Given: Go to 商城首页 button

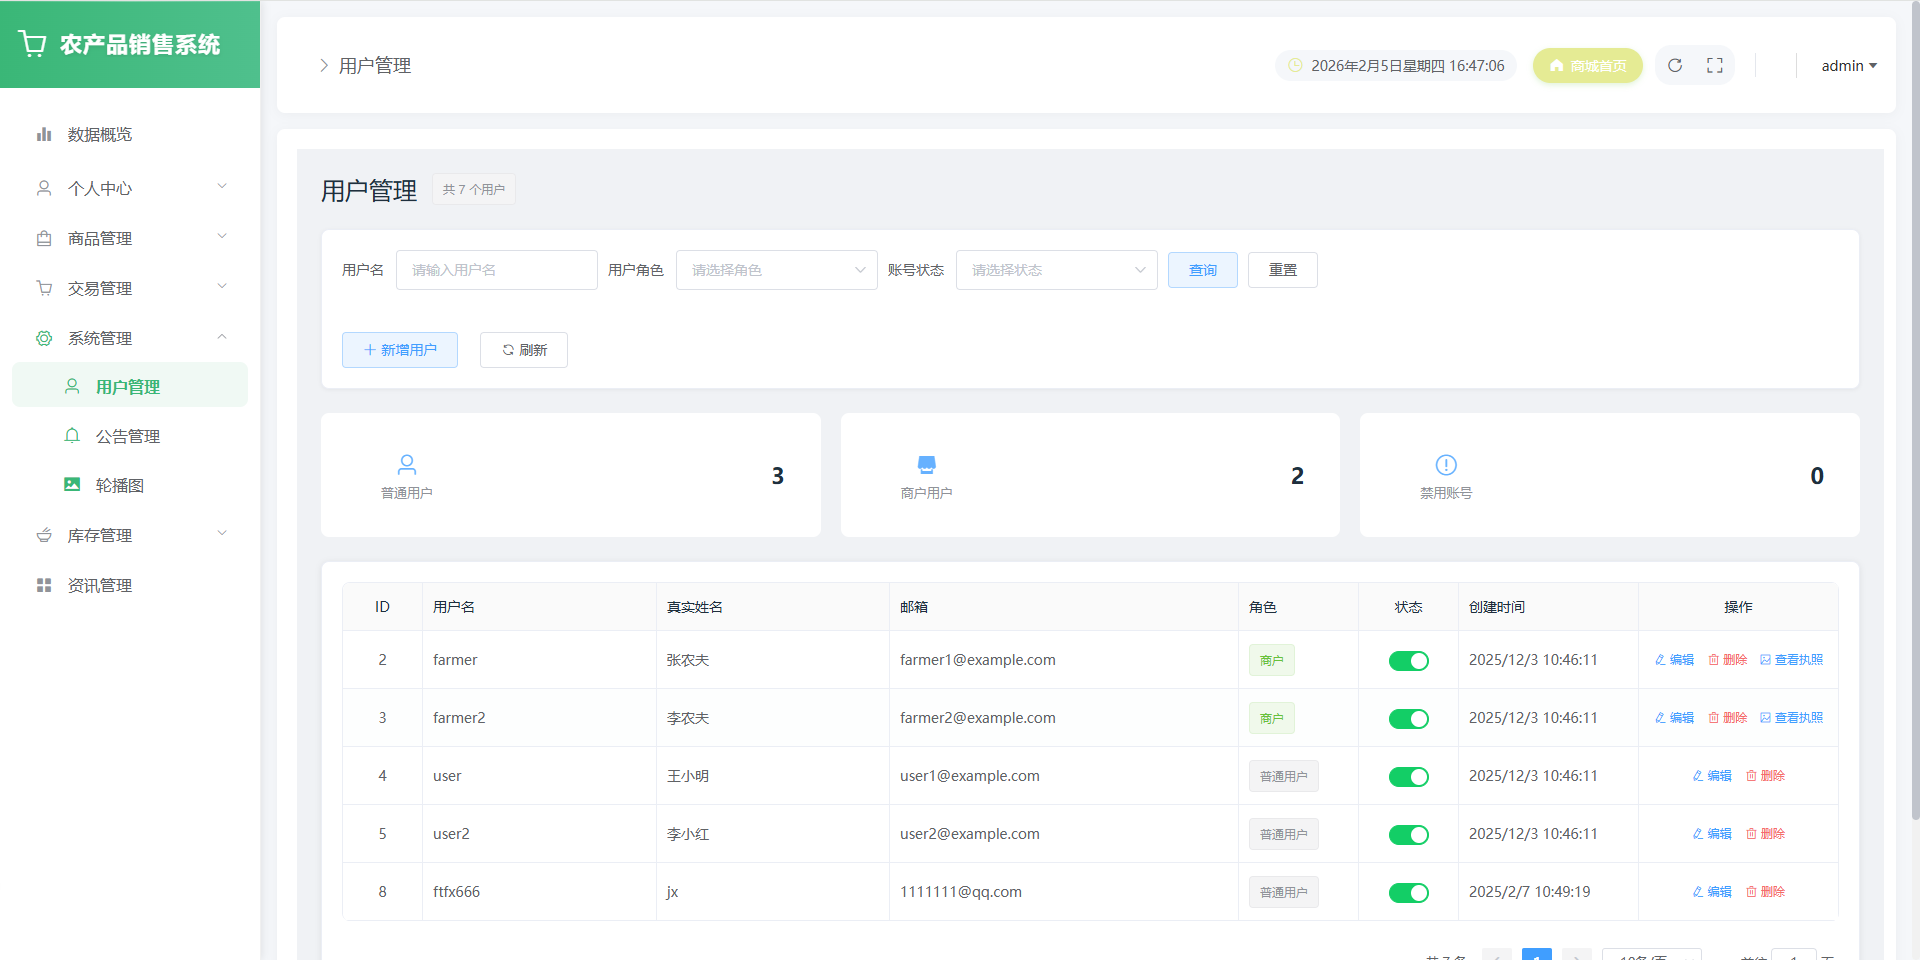Looking at the screenshot, I should click(1588, 66).
